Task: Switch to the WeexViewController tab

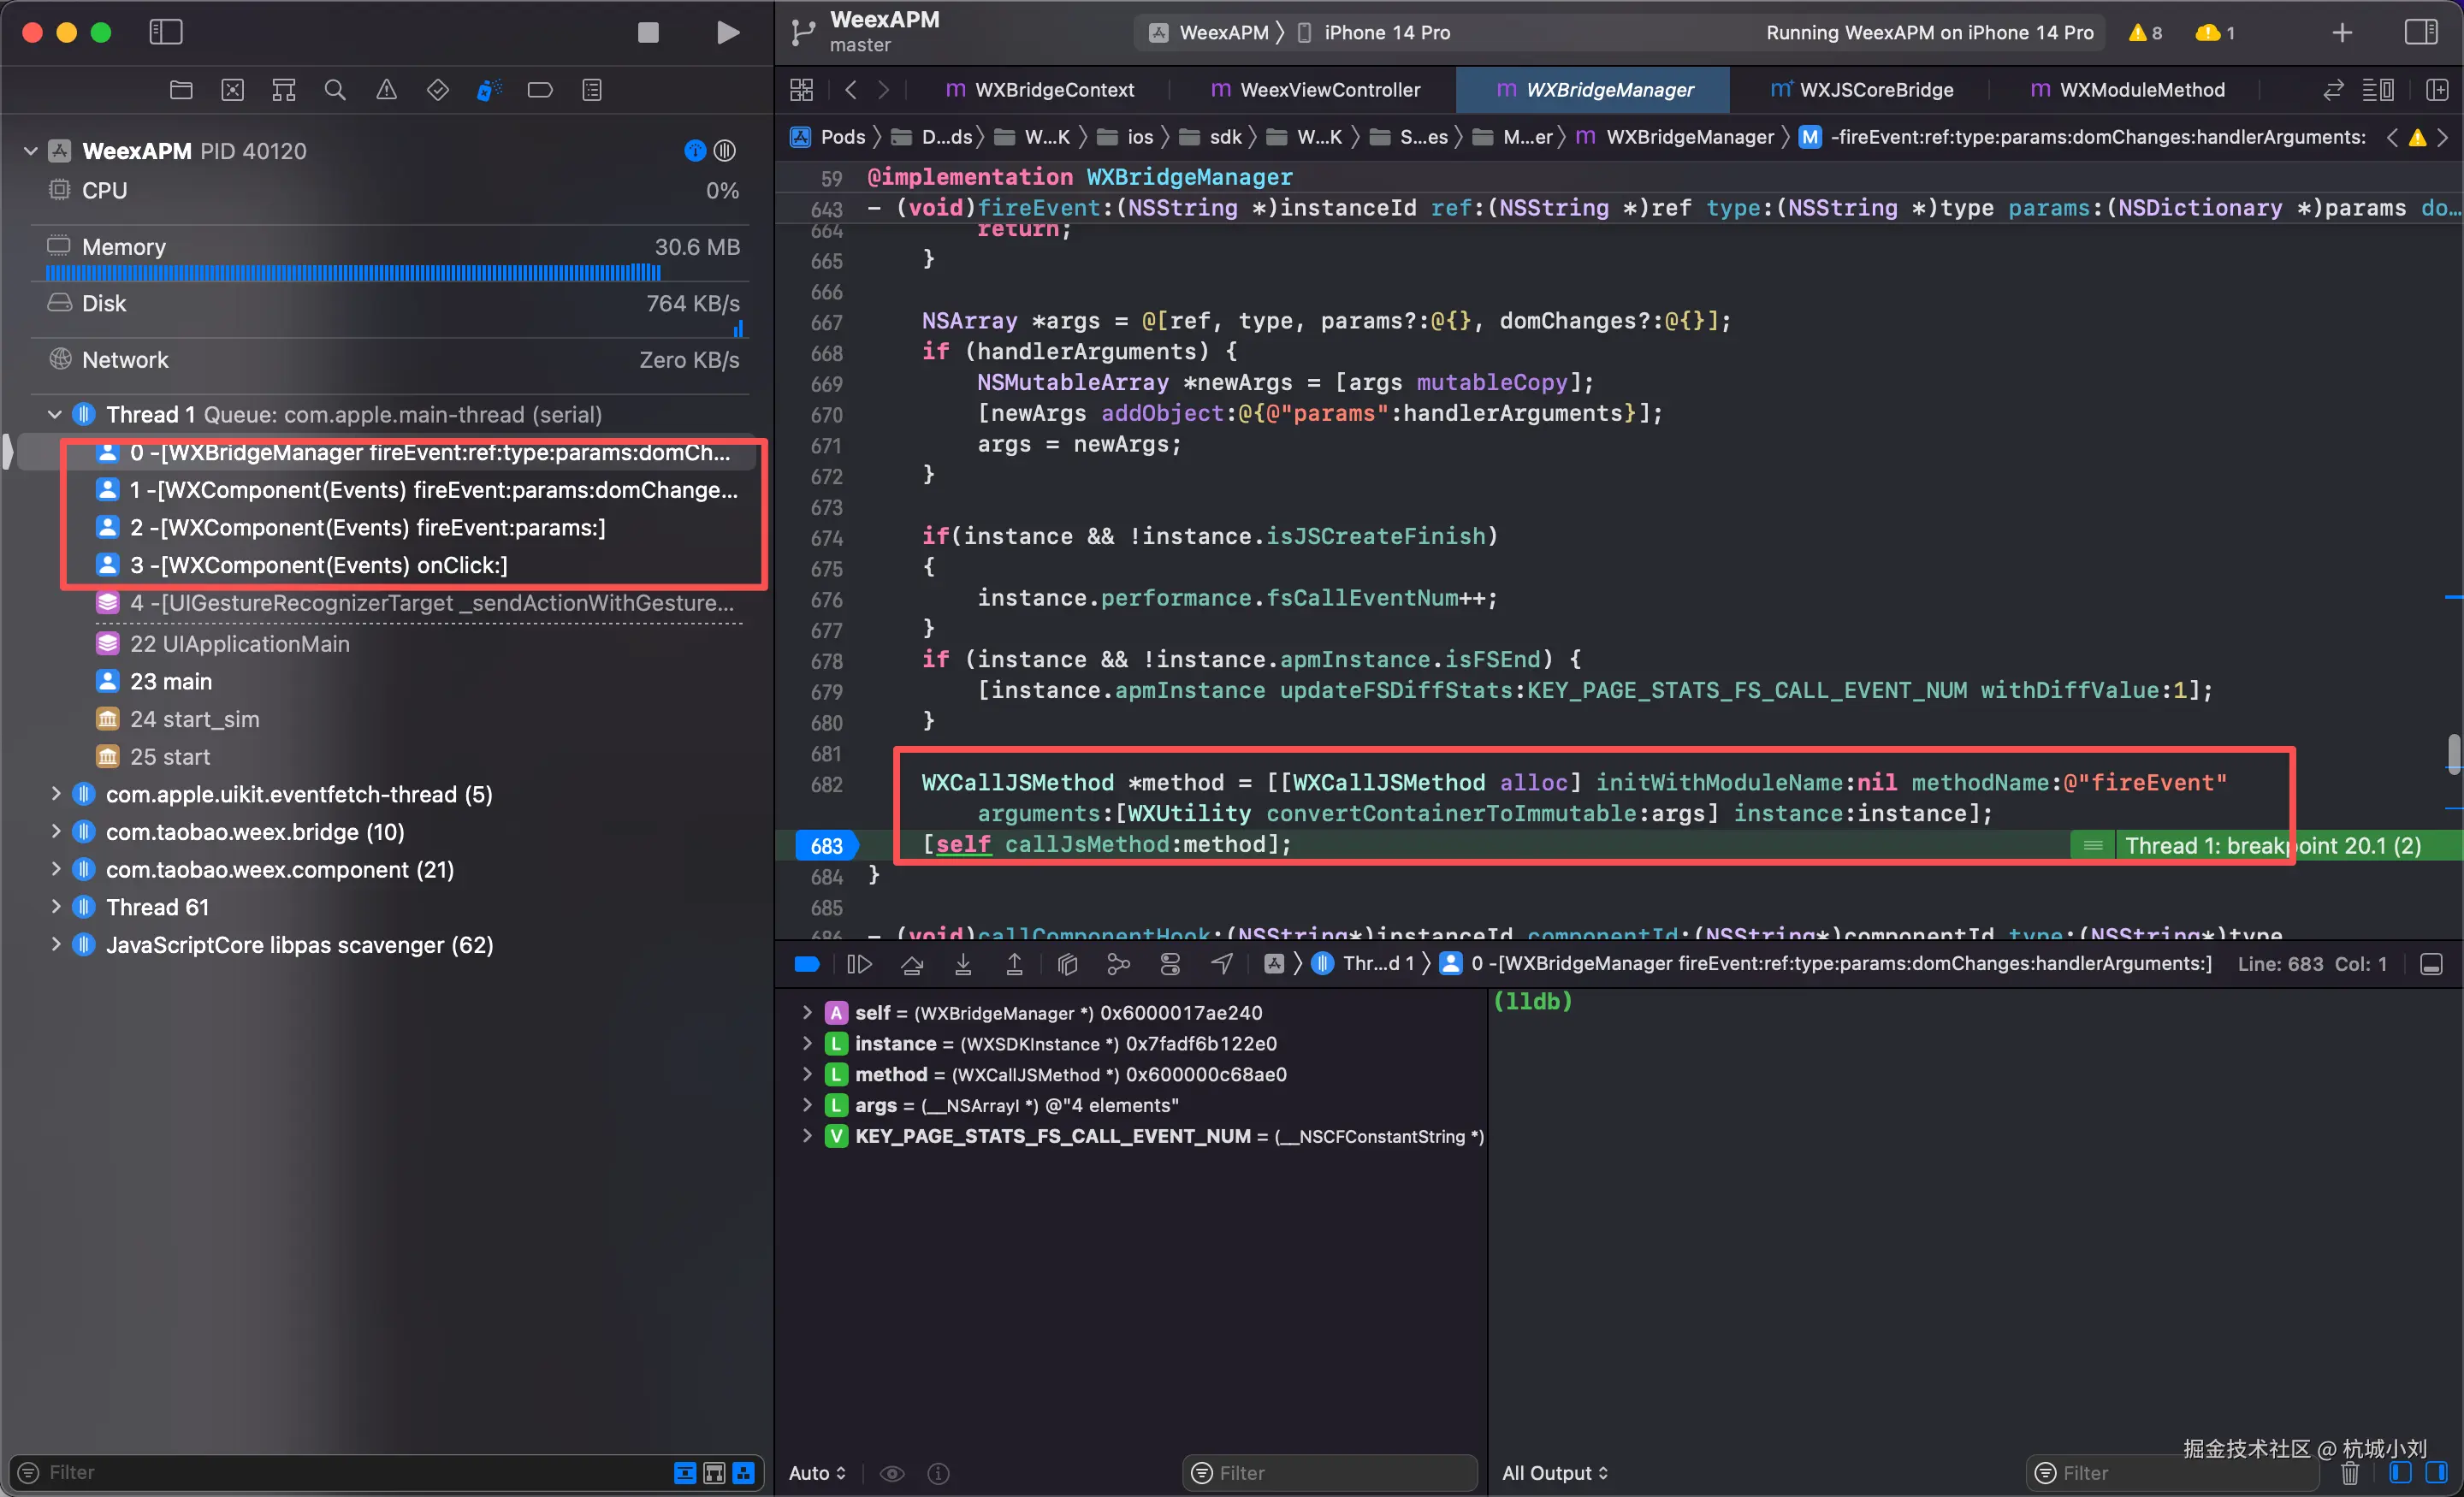Action: point(1316,90)
